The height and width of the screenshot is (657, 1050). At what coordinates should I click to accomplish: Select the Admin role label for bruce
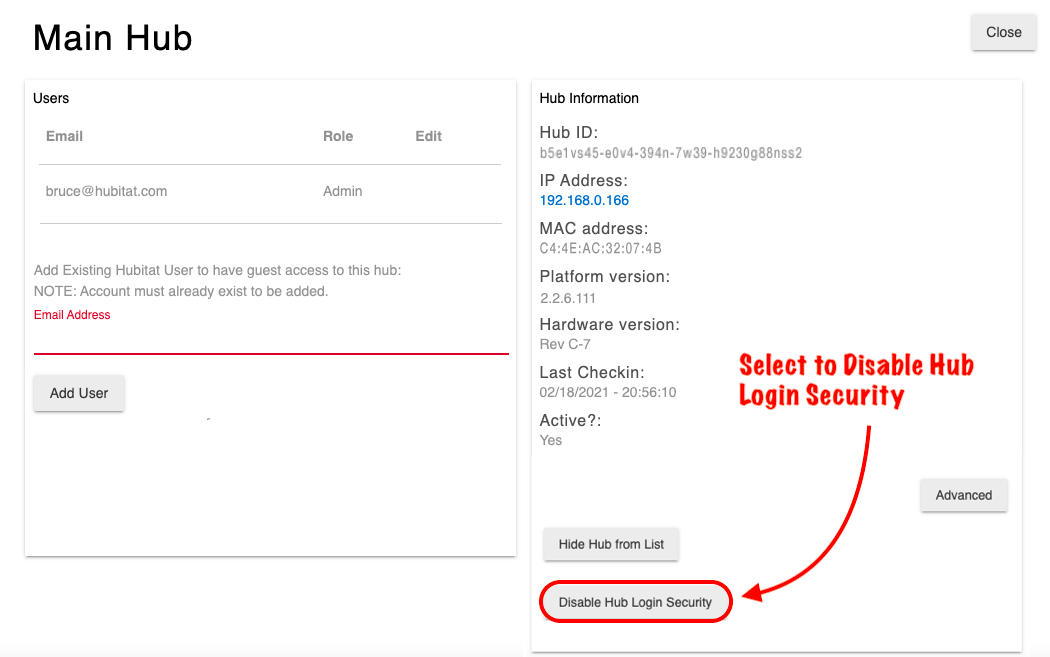[x=342, y=191]
